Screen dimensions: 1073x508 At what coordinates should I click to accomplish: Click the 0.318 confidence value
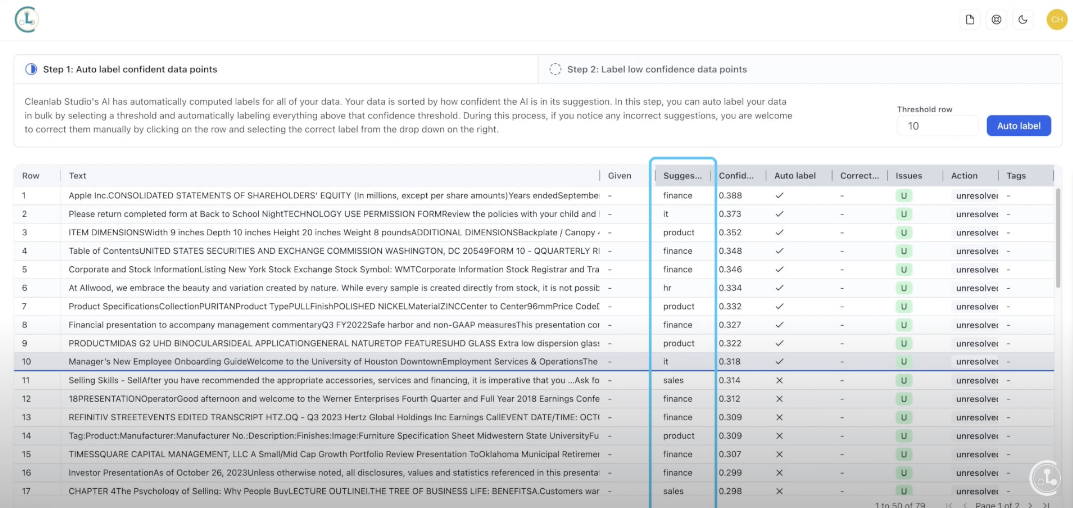(730, 361)
